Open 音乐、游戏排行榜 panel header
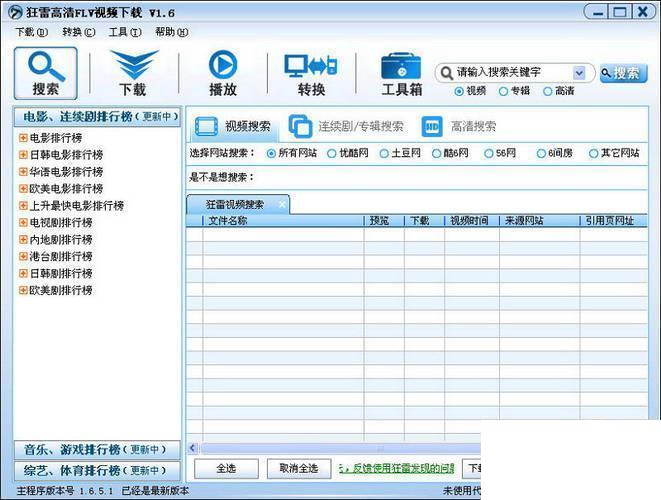The width and height of the screenshot is (661, 500). 97,450
